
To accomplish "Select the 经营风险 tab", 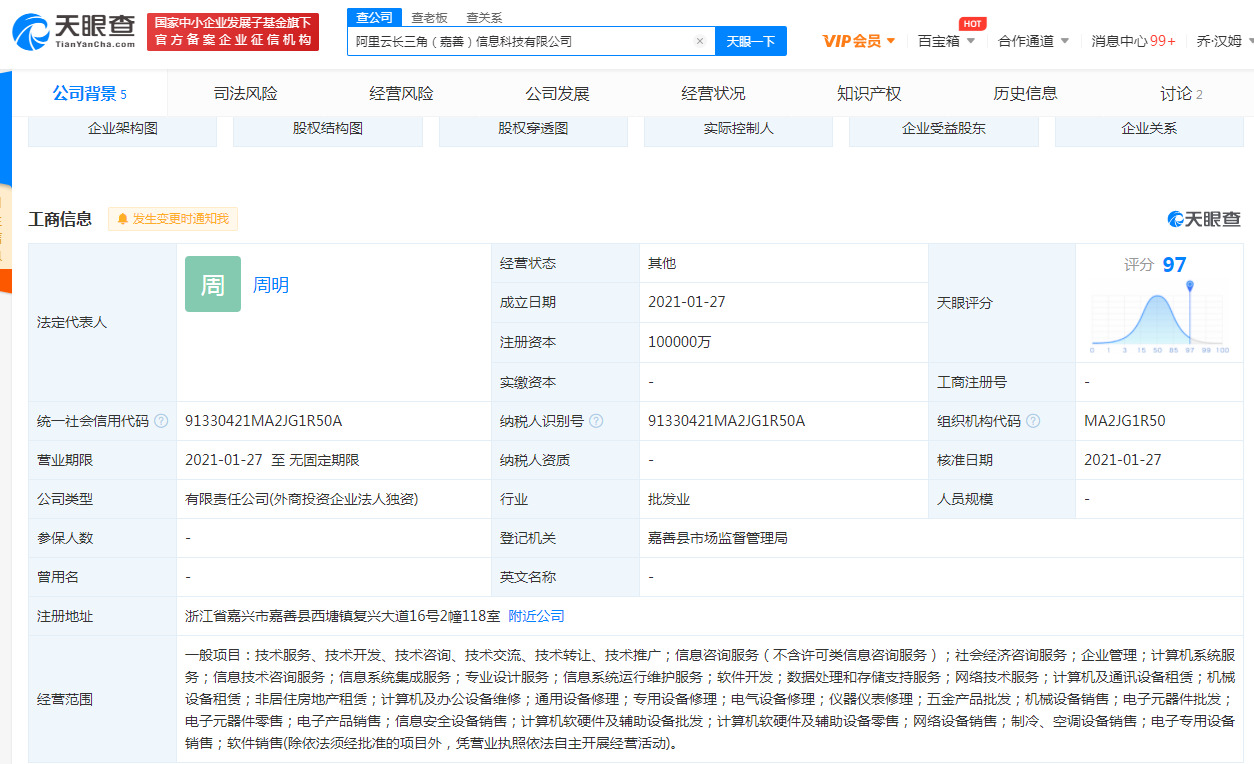I will click(x=401, y=94).
